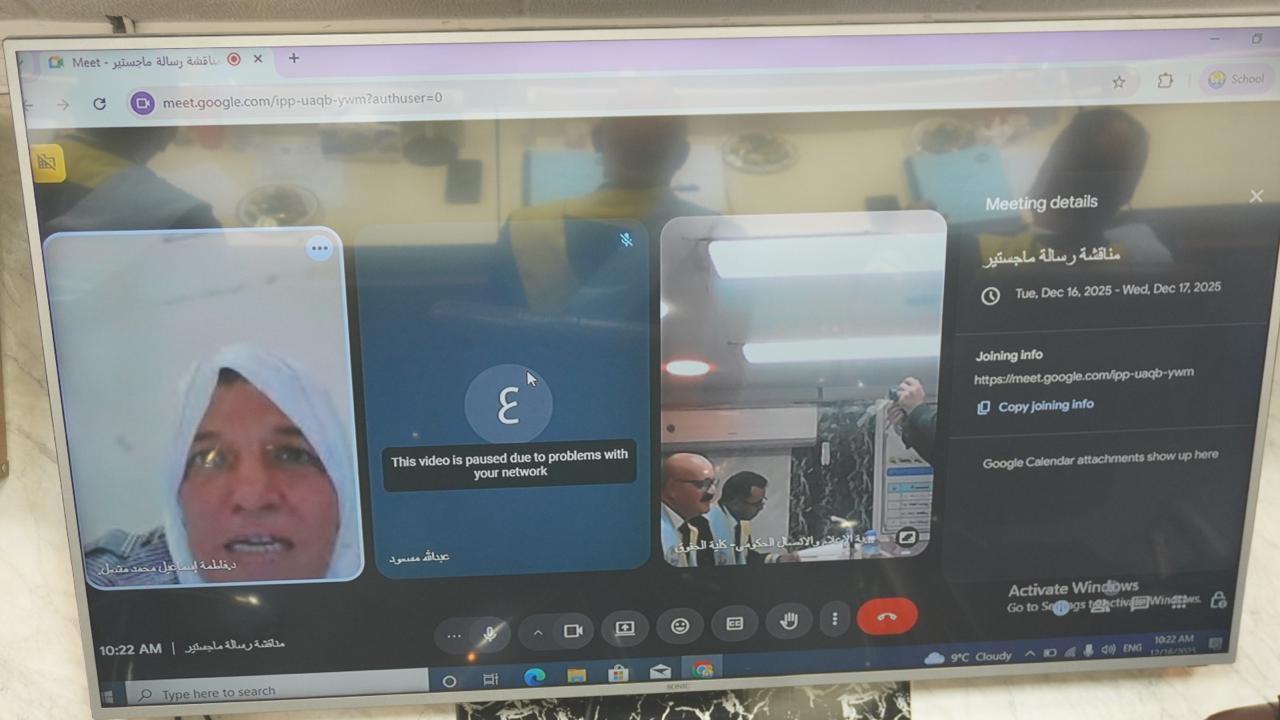Raise your hand in the meeting
The height and width of the screenshot is (720, 1280).
[789, 622]
